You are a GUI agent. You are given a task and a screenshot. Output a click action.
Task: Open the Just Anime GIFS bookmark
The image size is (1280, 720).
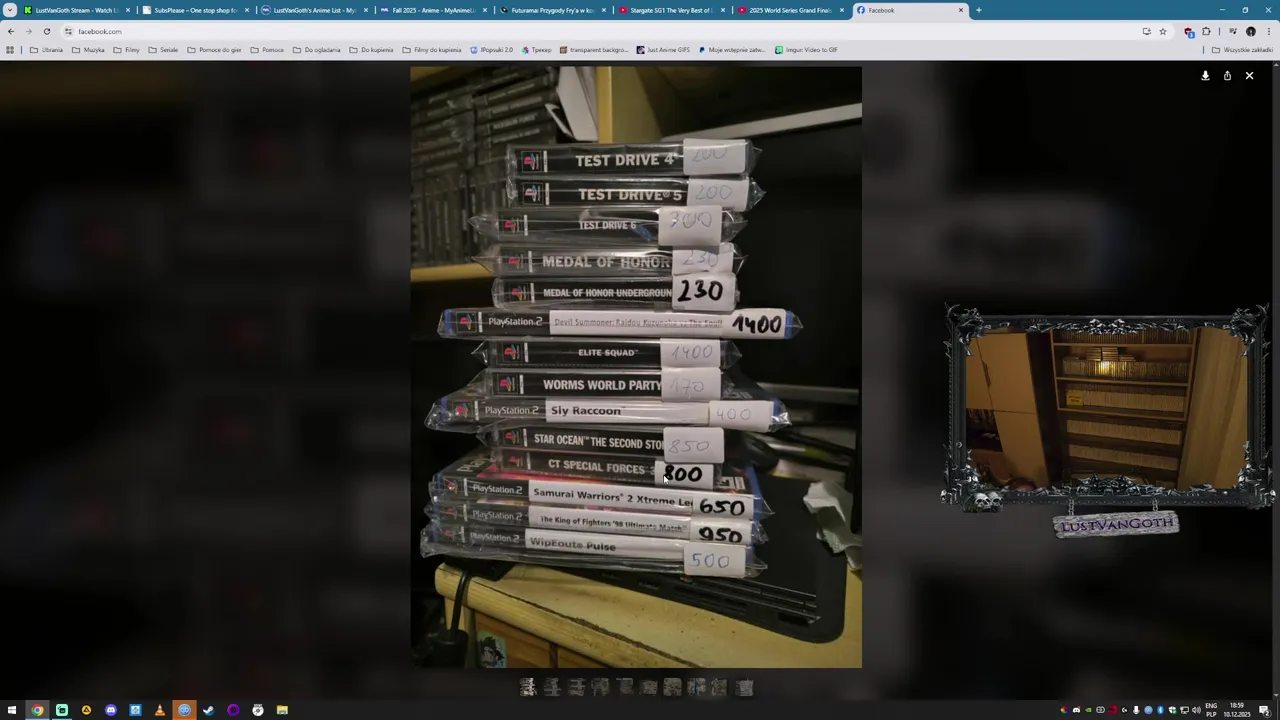663,49
